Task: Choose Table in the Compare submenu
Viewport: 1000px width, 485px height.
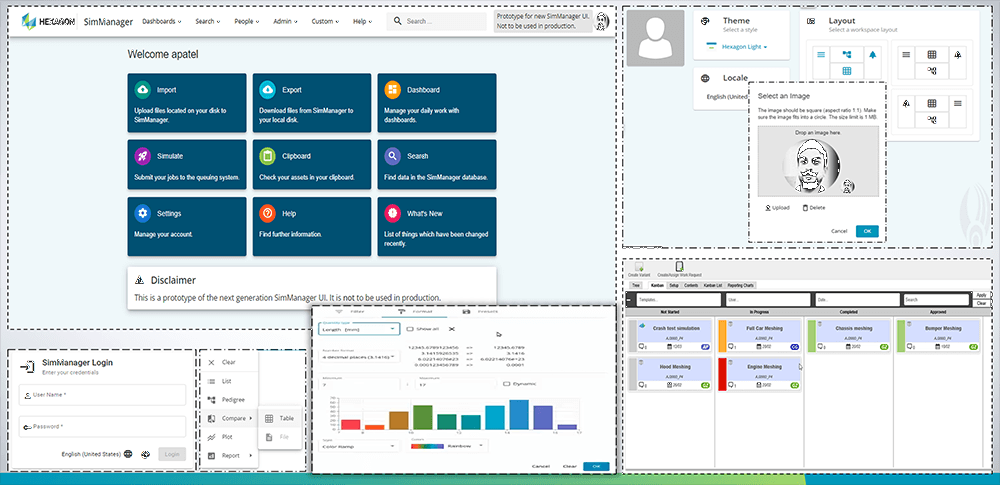Action: [280, 419]
